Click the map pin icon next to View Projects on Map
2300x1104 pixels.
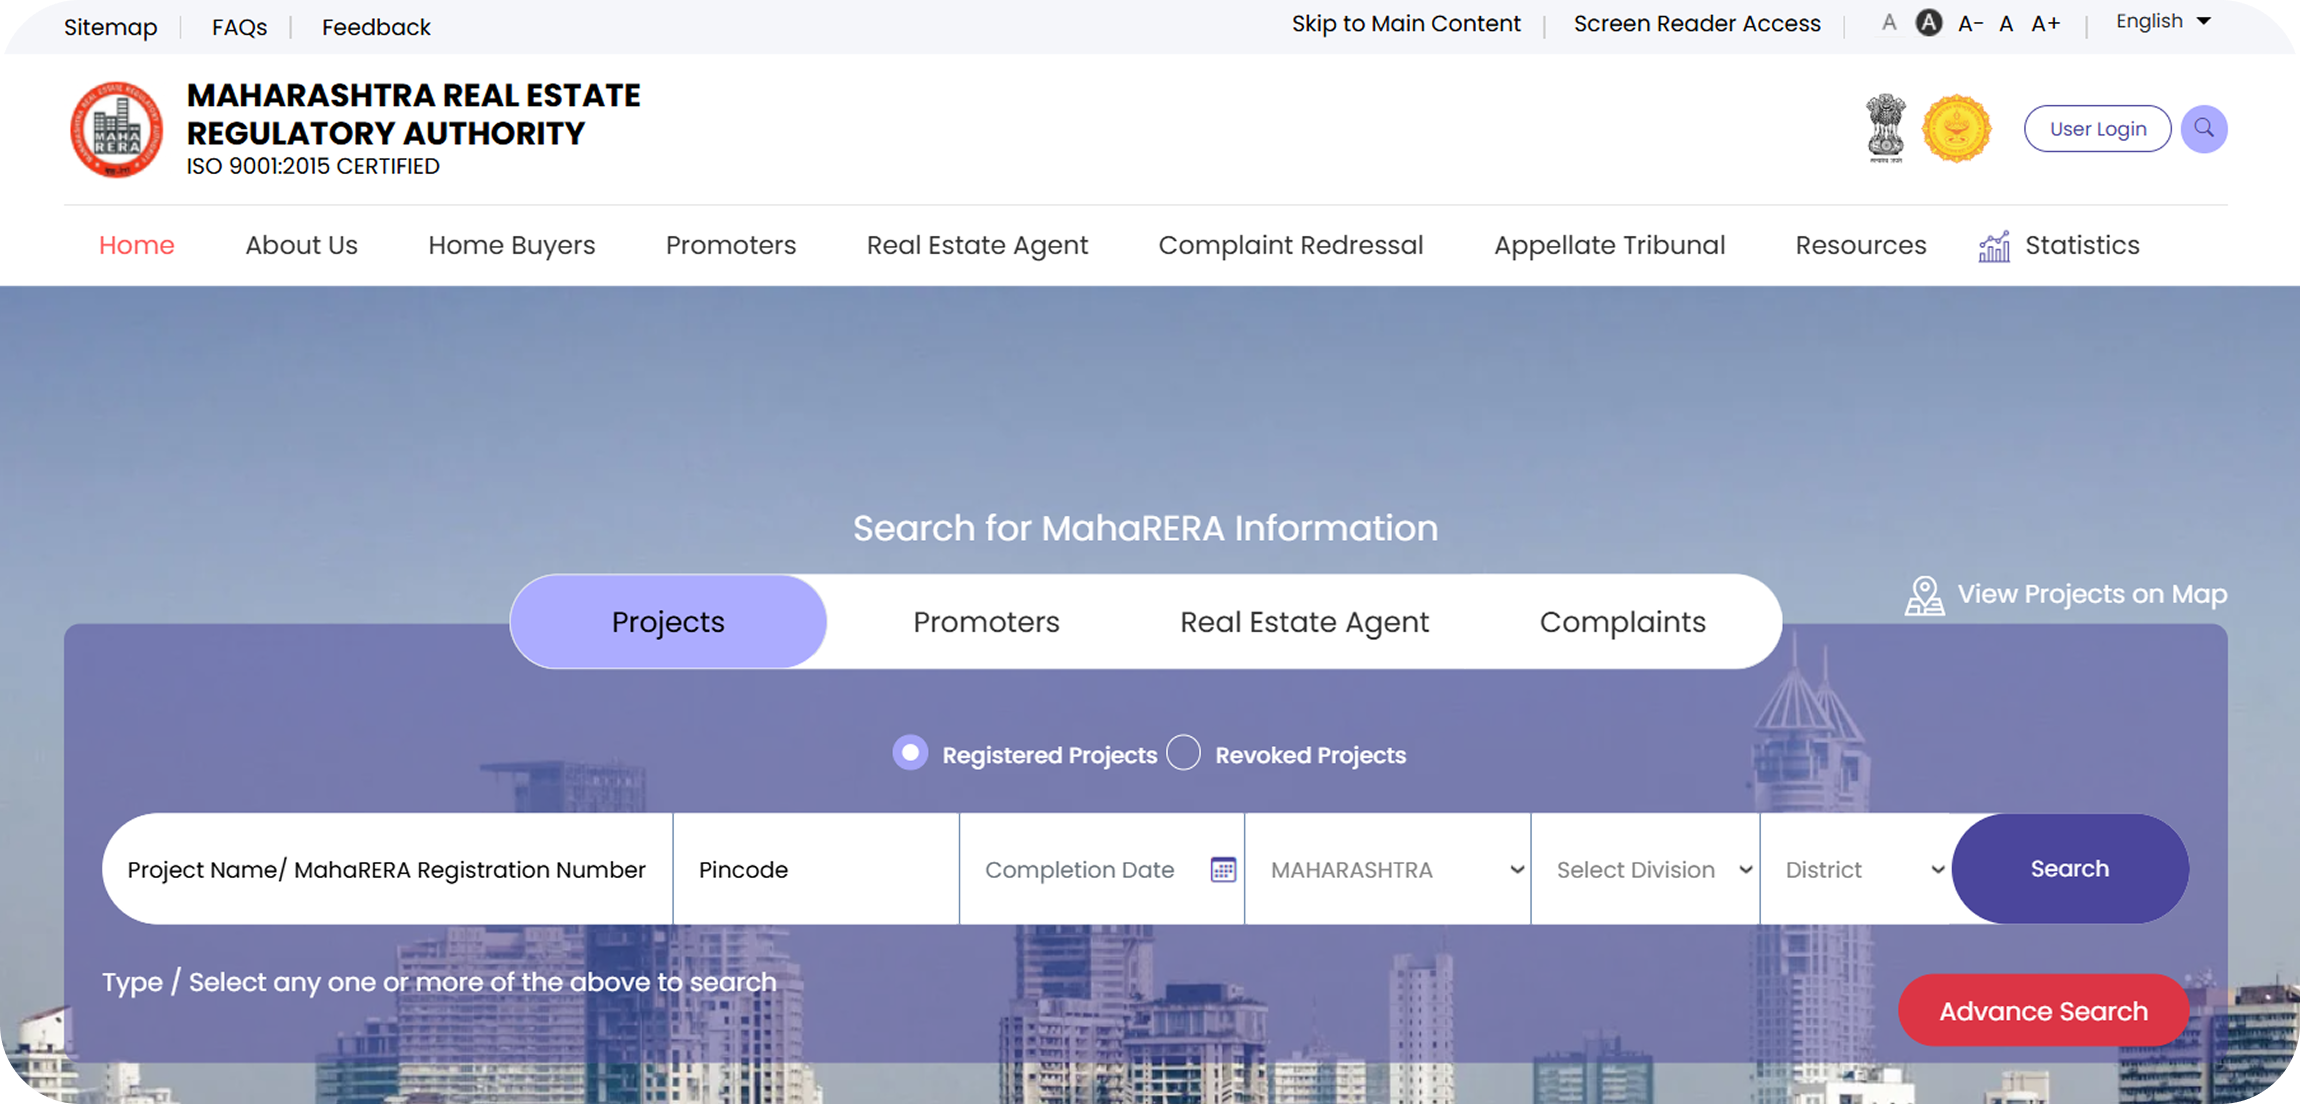click(1923, 594)
